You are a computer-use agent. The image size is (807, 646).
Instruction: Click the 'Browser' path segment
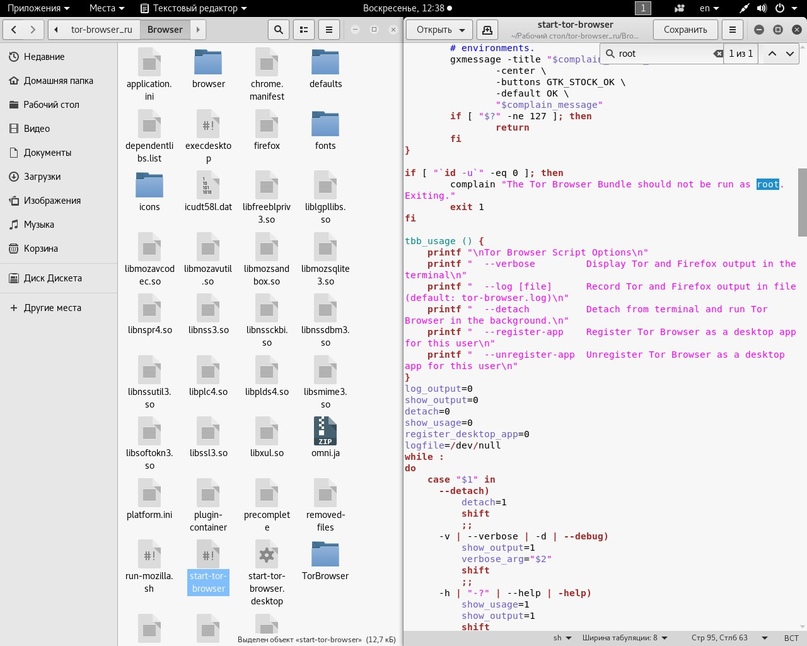165,29
